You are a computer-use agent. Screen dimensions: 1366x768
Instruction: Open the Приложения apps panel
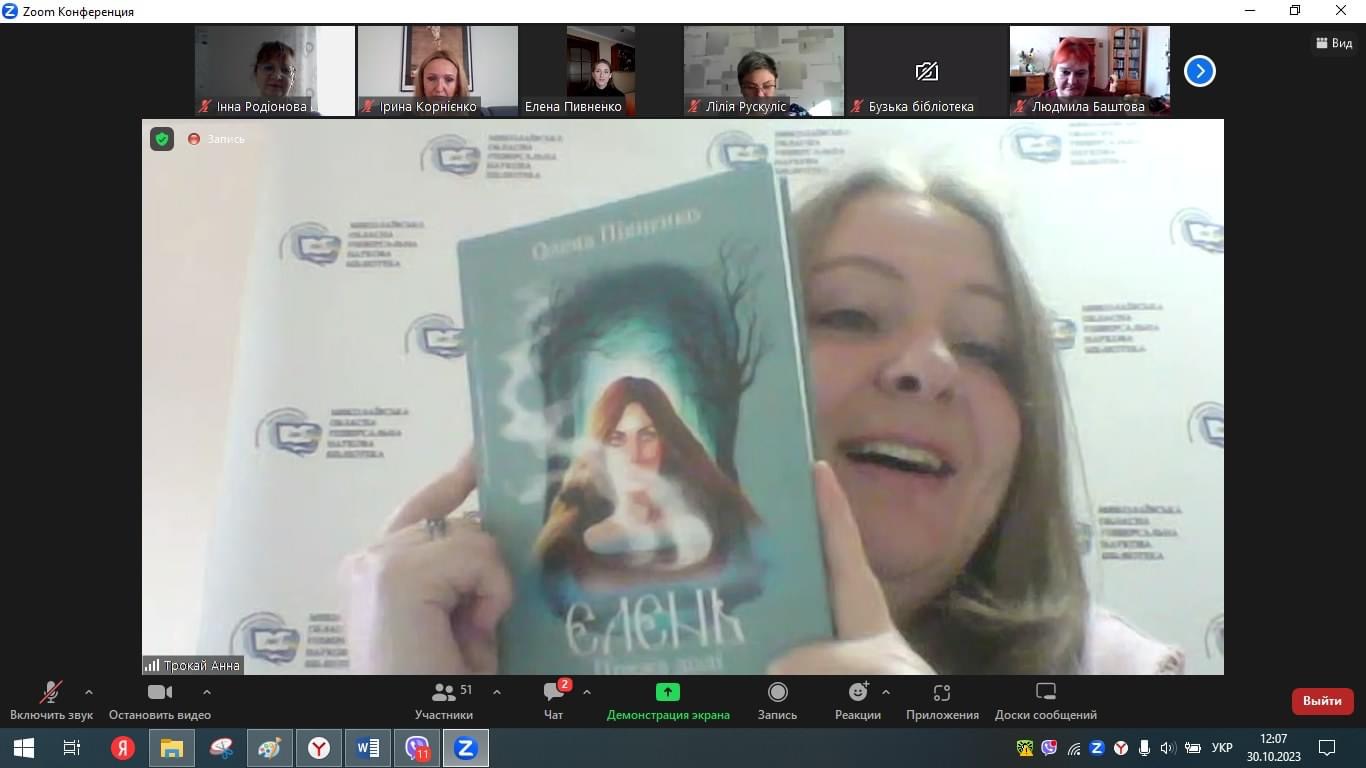coord(942,700)
